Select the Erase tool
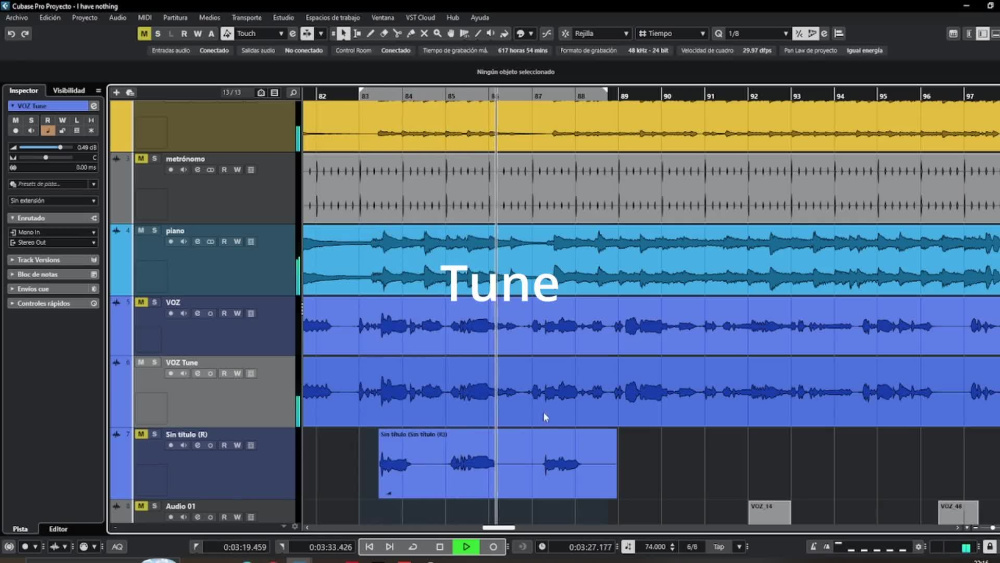Viewport: 1000px width, 563px height. coord(384,34)
